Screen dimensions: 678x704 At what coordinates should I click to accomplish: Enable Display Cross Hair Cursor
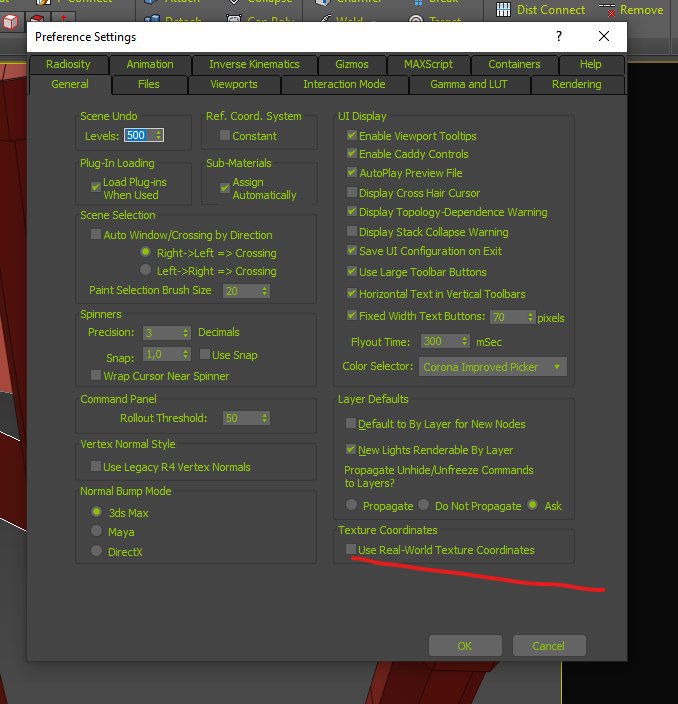click(x=352, y=192)
